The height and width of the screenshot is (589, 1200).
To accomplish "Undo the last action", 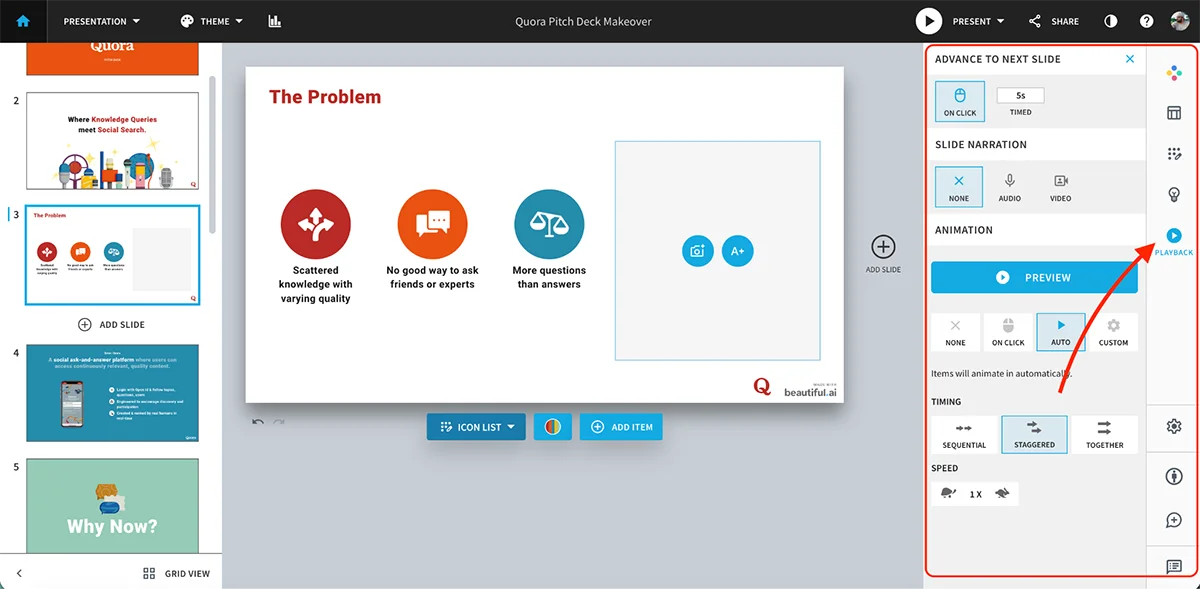I will (x=258, y=422).
